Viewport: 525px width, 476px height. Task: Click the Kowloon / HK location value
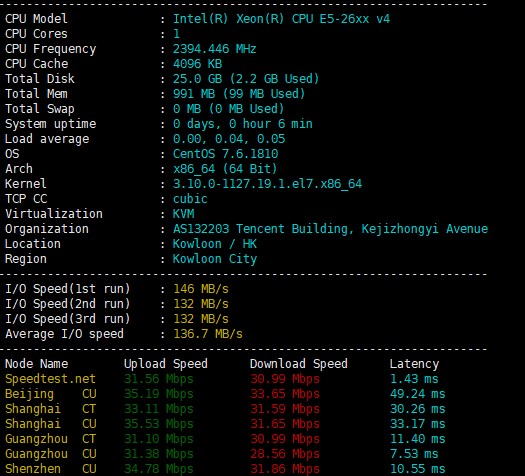coord(215,244)
